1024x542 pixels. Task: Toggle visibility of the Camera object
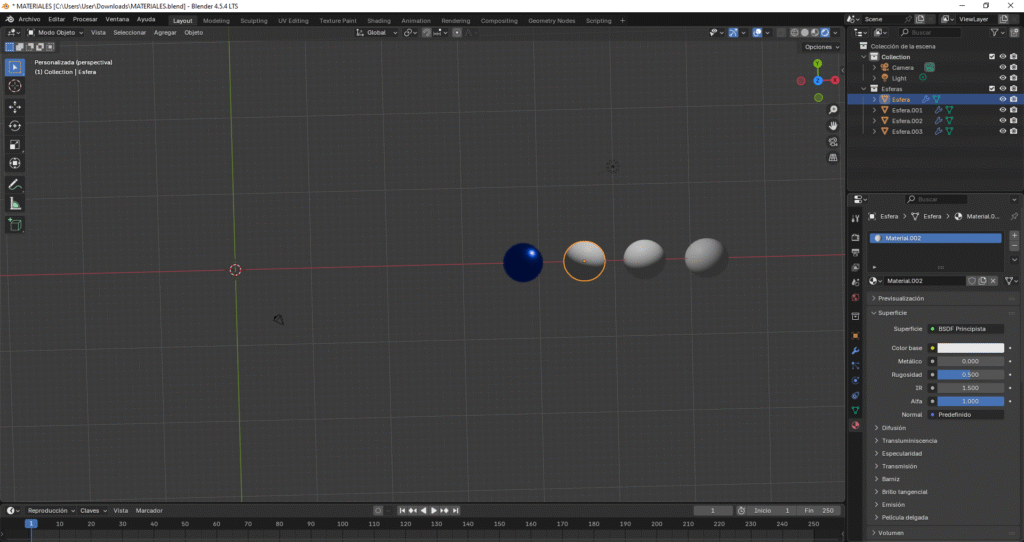coord(1002,67)
